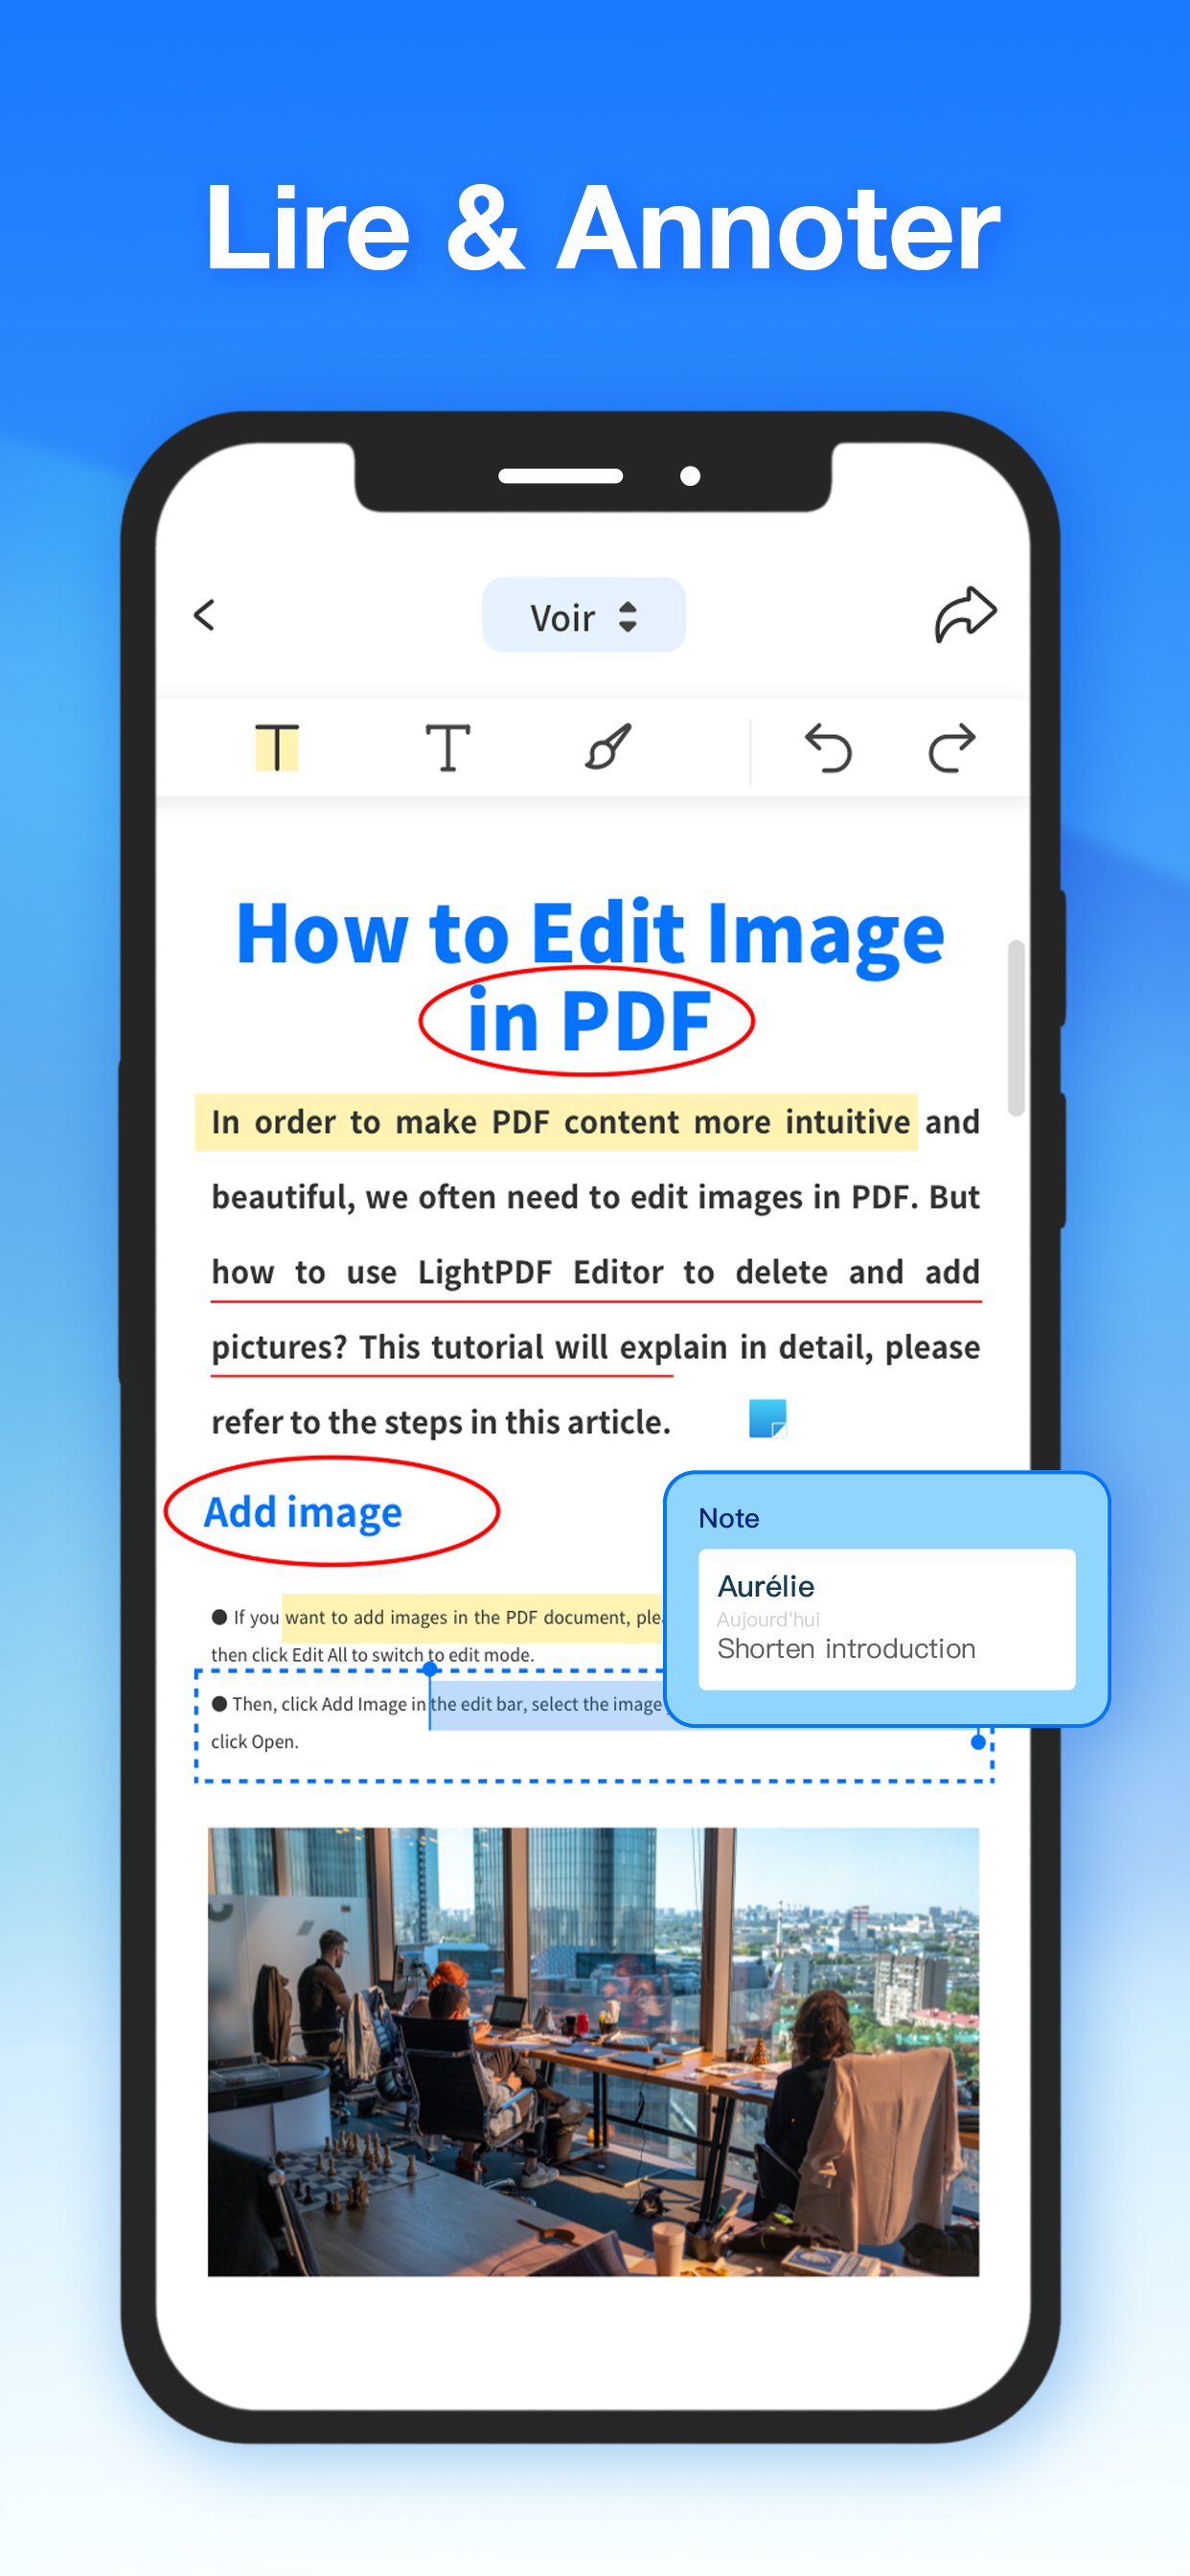Tap the 'Note' popup title

click(728, 1518)
